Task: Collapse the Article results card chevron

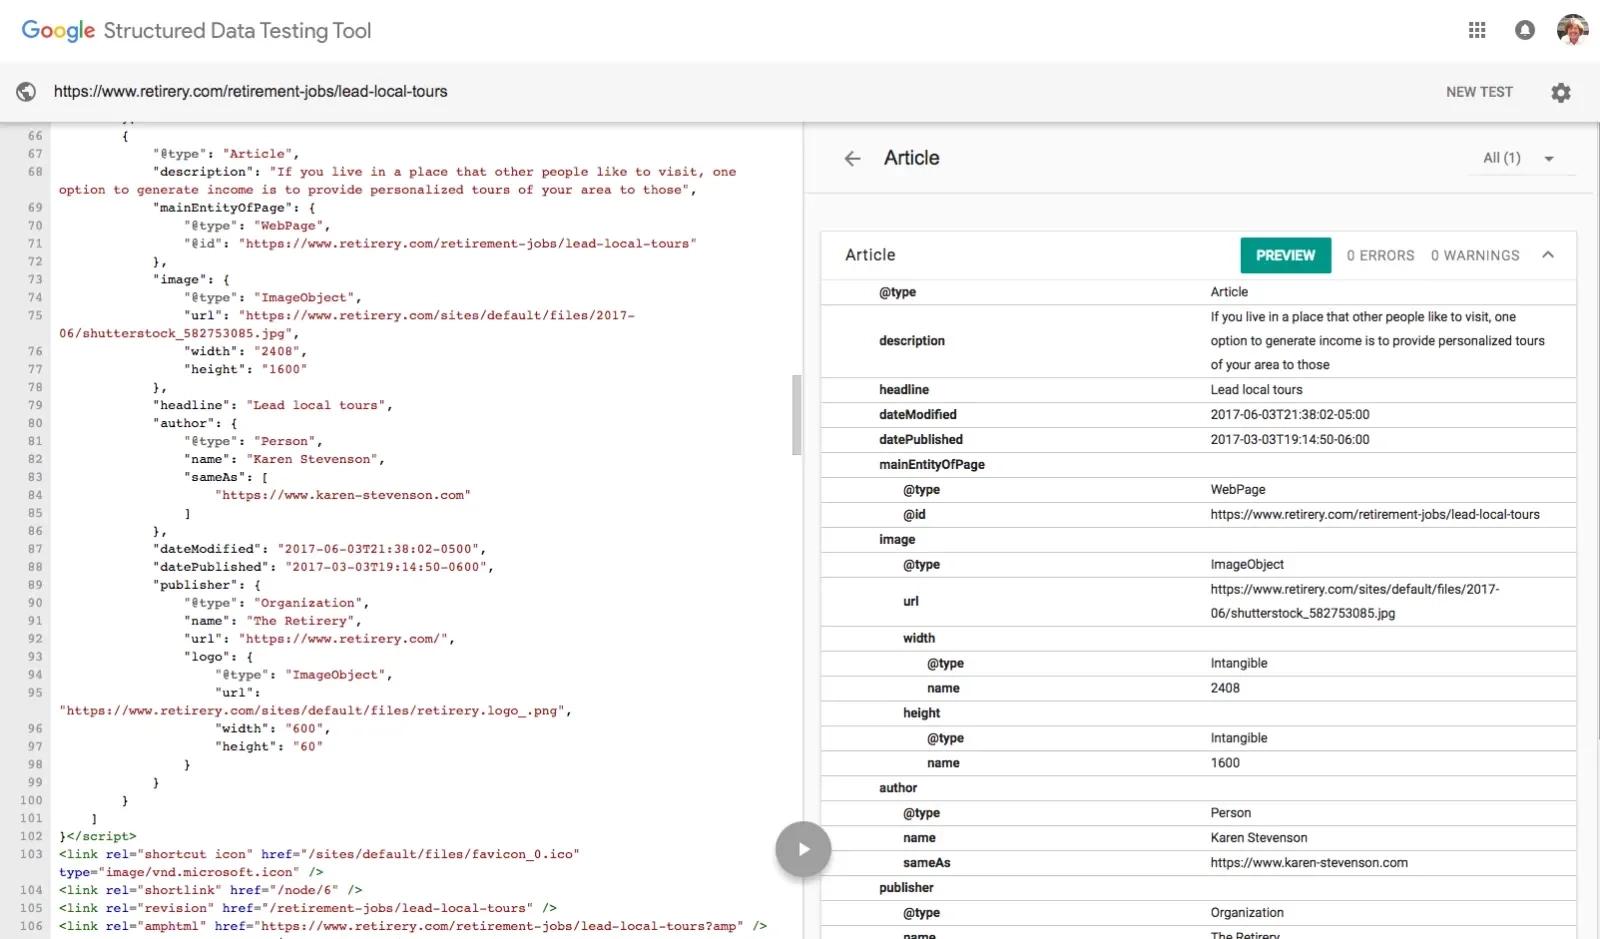Action: point(1548,255)
